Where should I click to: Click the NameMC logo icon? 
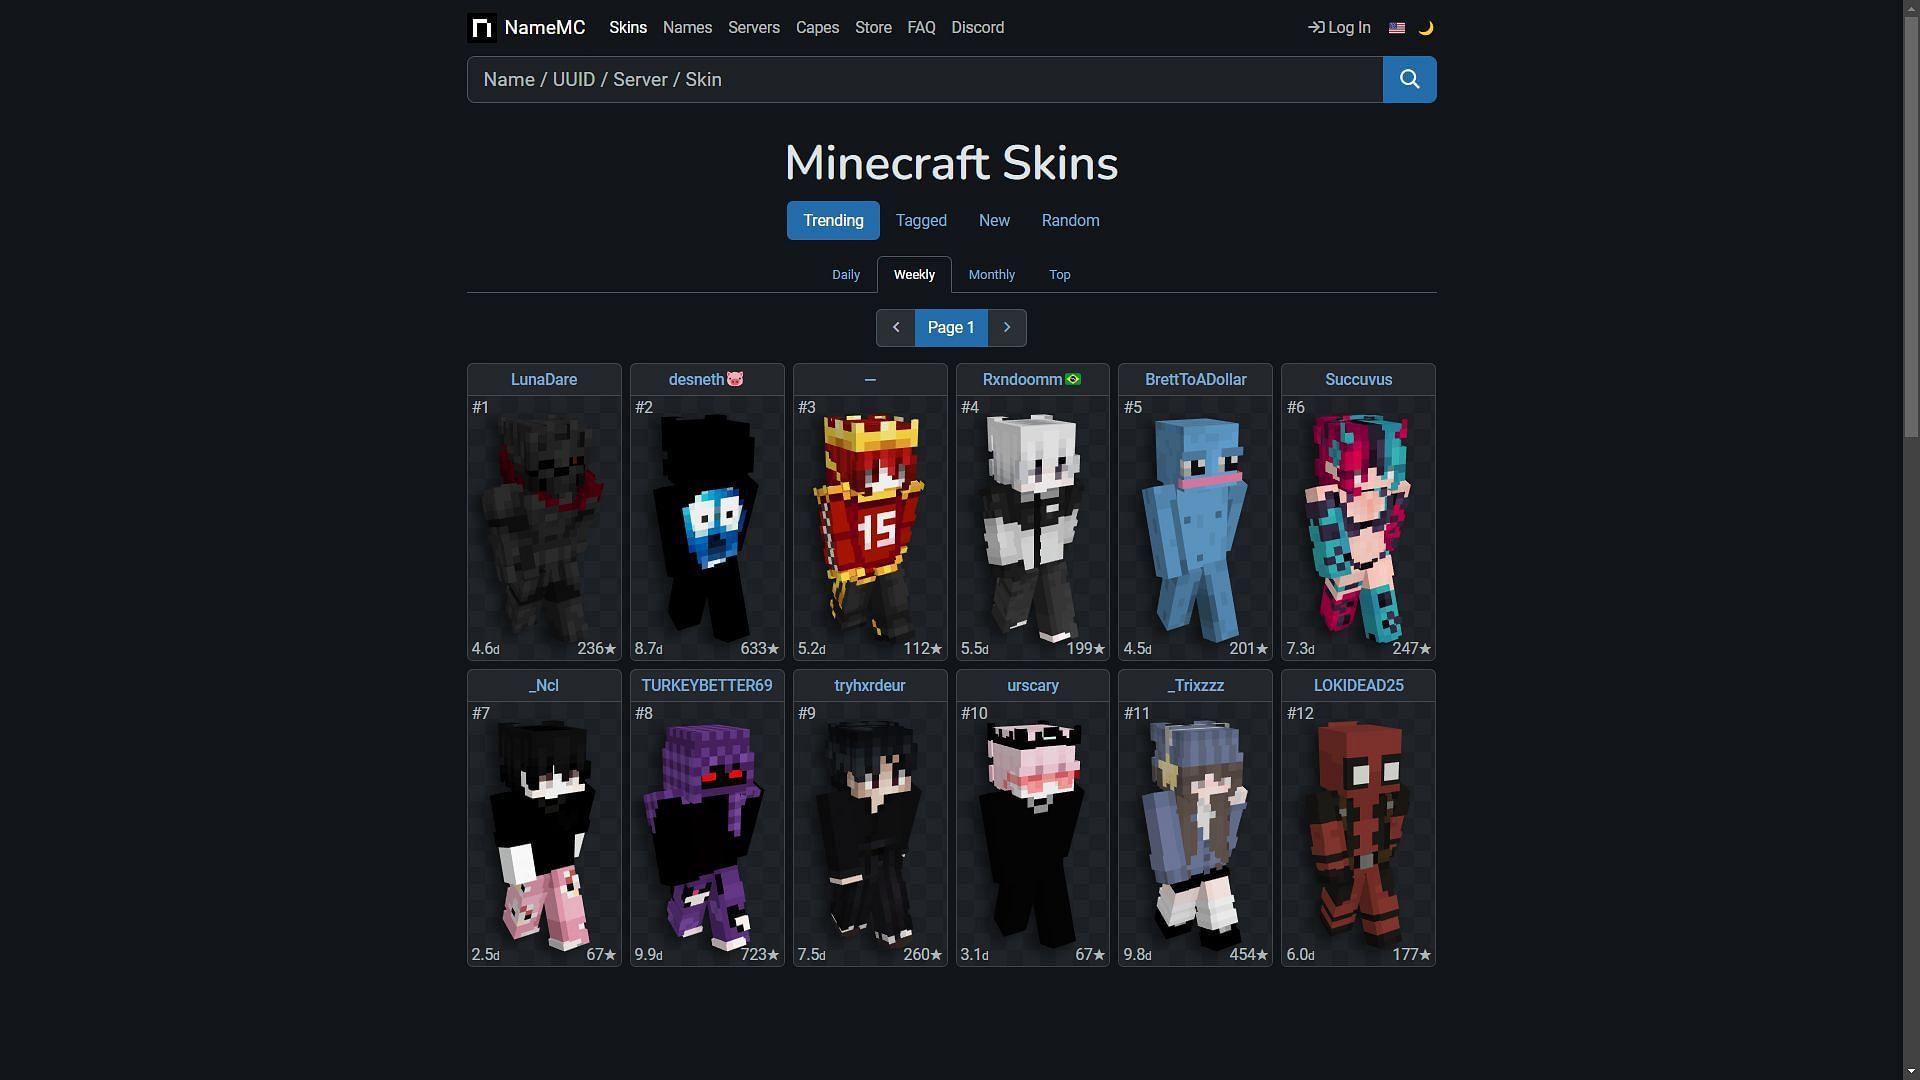[x=481, y=28]
